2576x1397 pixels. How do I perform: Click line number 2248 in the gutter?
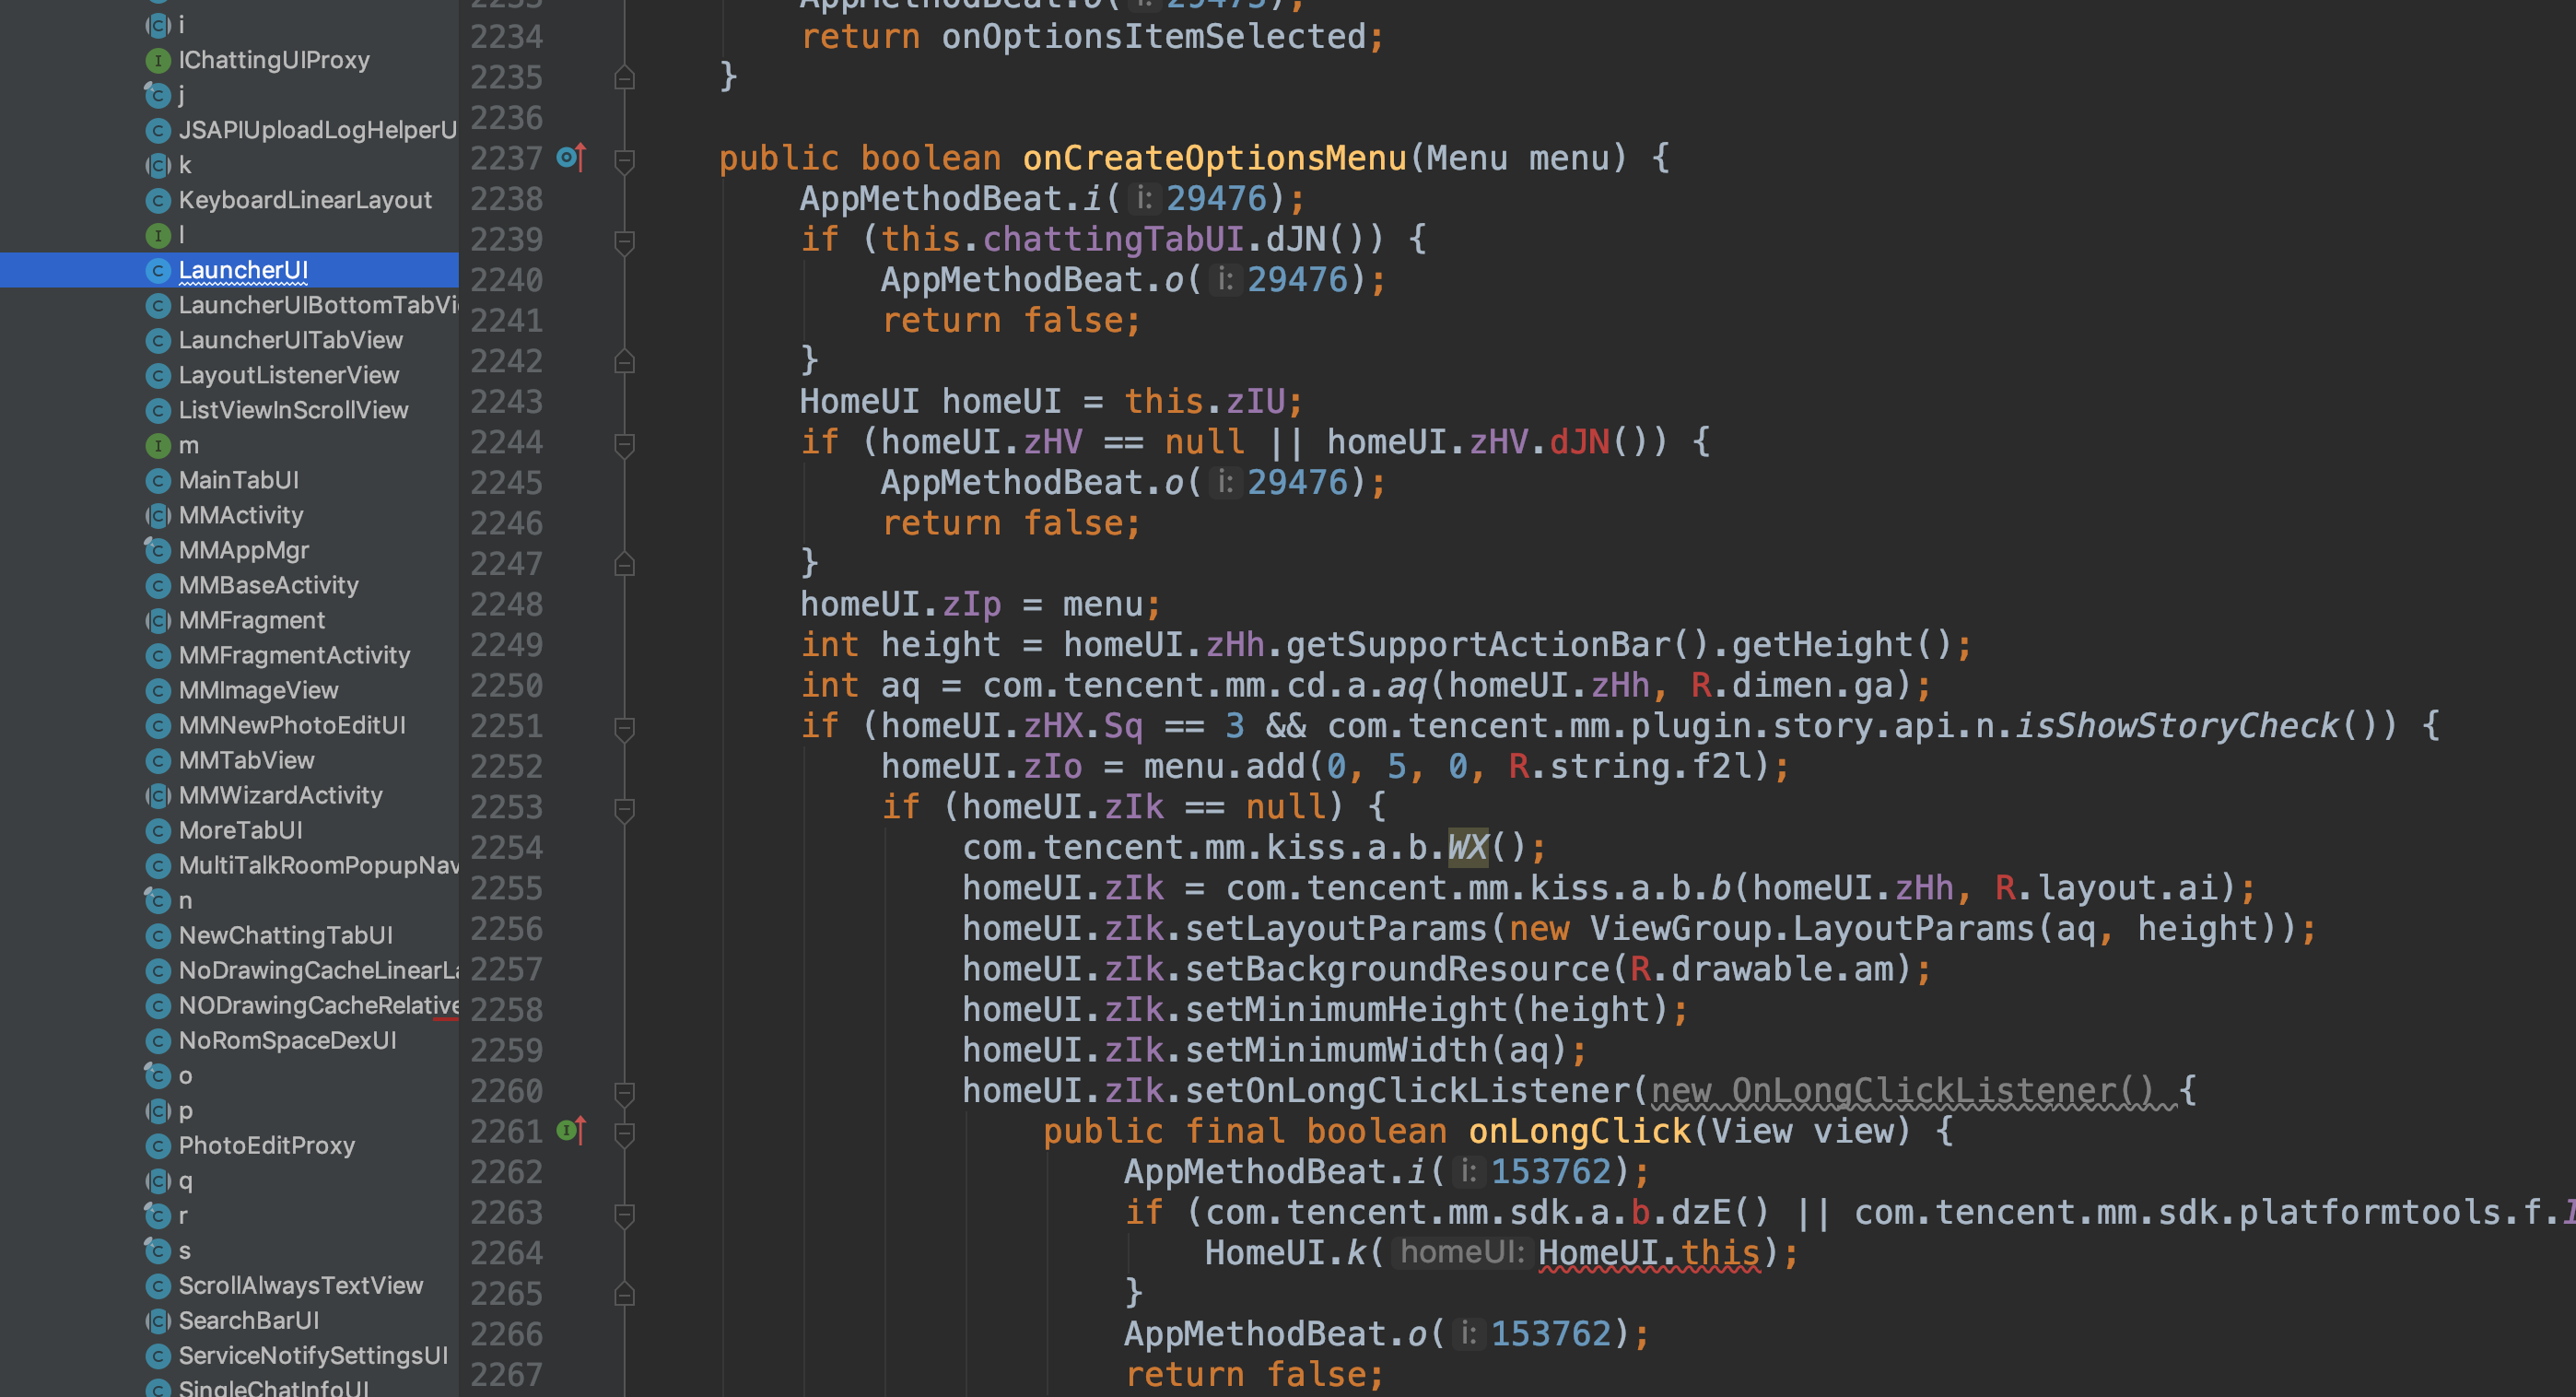coord(506,604)
